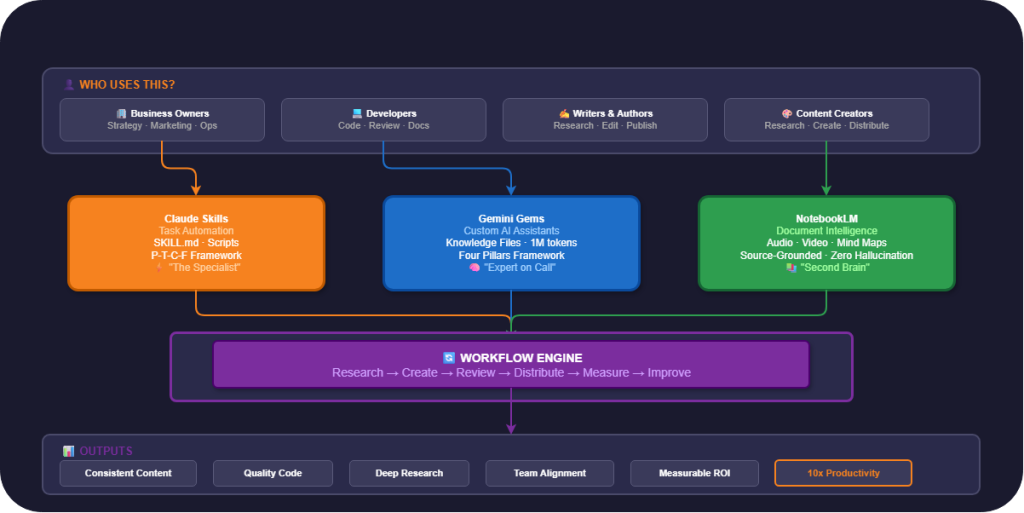Open the blue Gemini Gems box
The height and width of the screenshot is (513, 1024).
511,243
